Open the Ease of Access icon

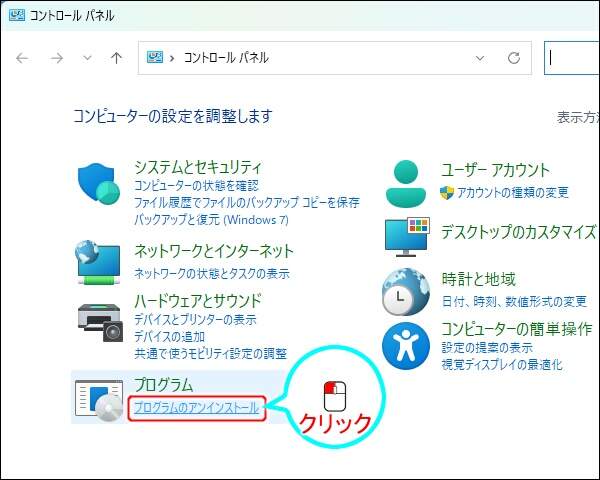tap(407, 345)
